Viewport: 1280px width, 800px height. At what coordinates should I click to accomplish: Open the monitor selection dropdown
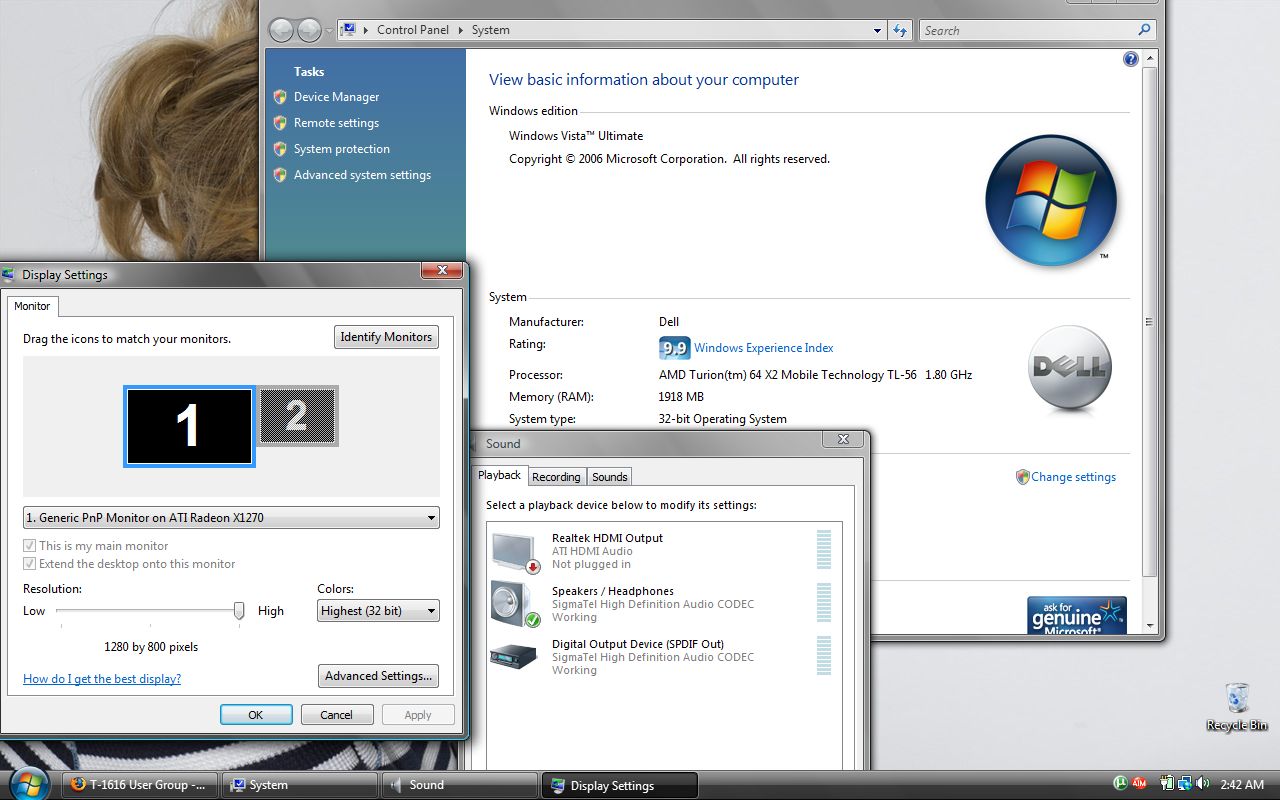(231, 518)
